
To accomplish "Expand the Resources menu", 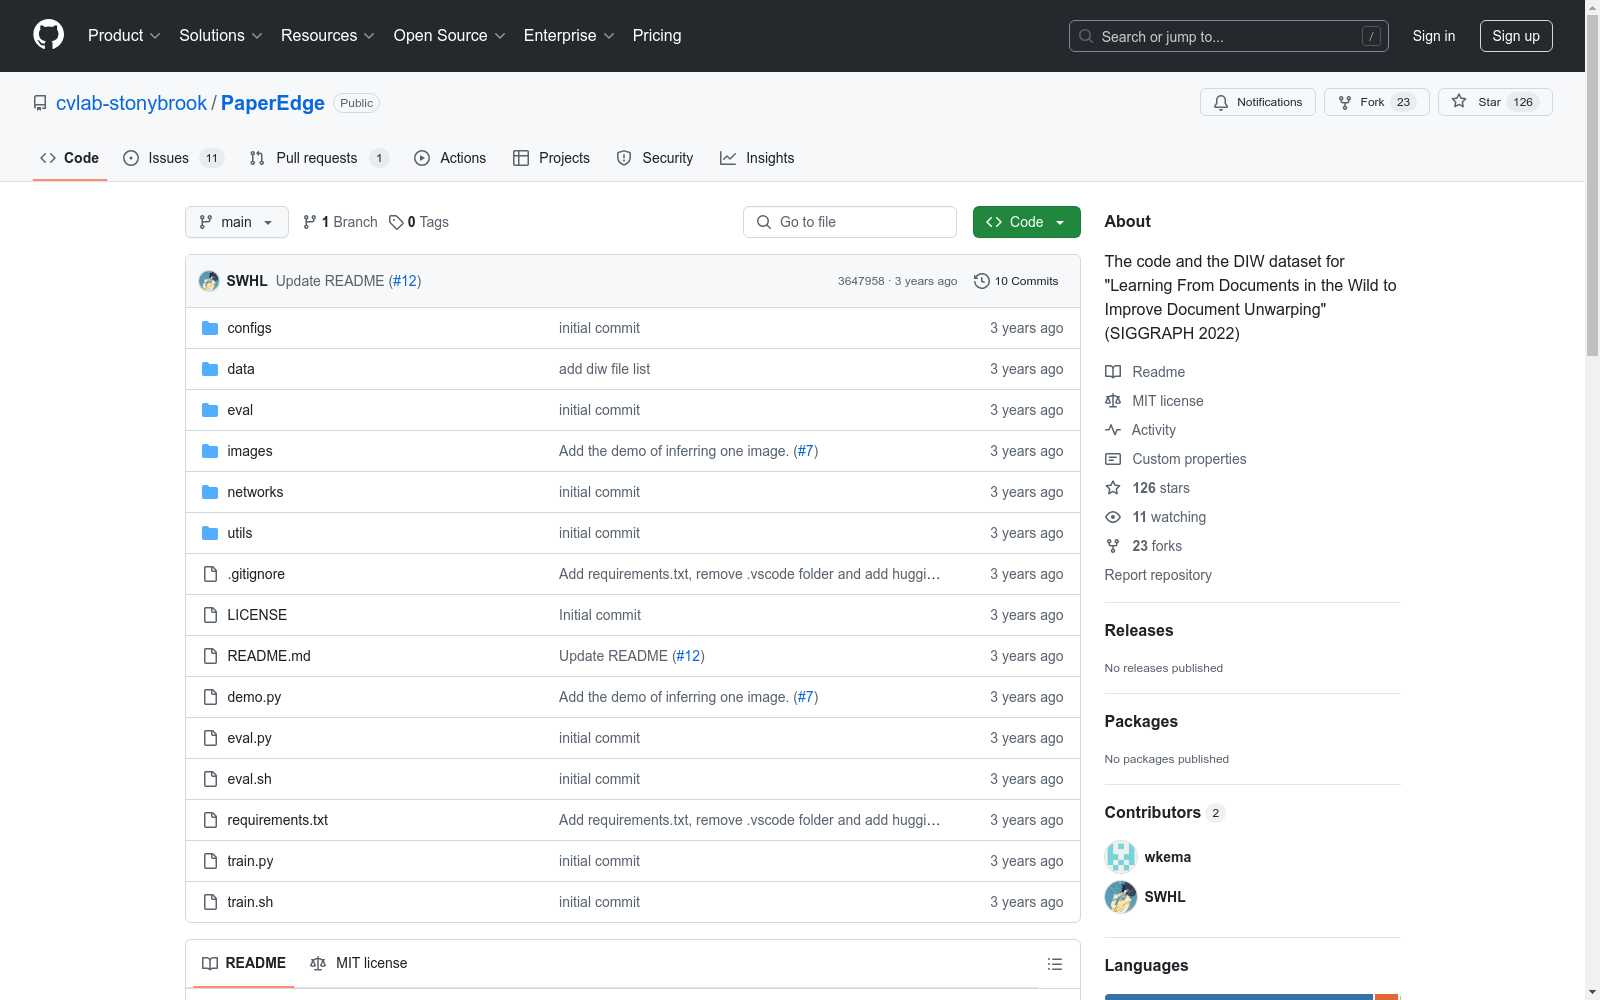I will tap(328, 36).
